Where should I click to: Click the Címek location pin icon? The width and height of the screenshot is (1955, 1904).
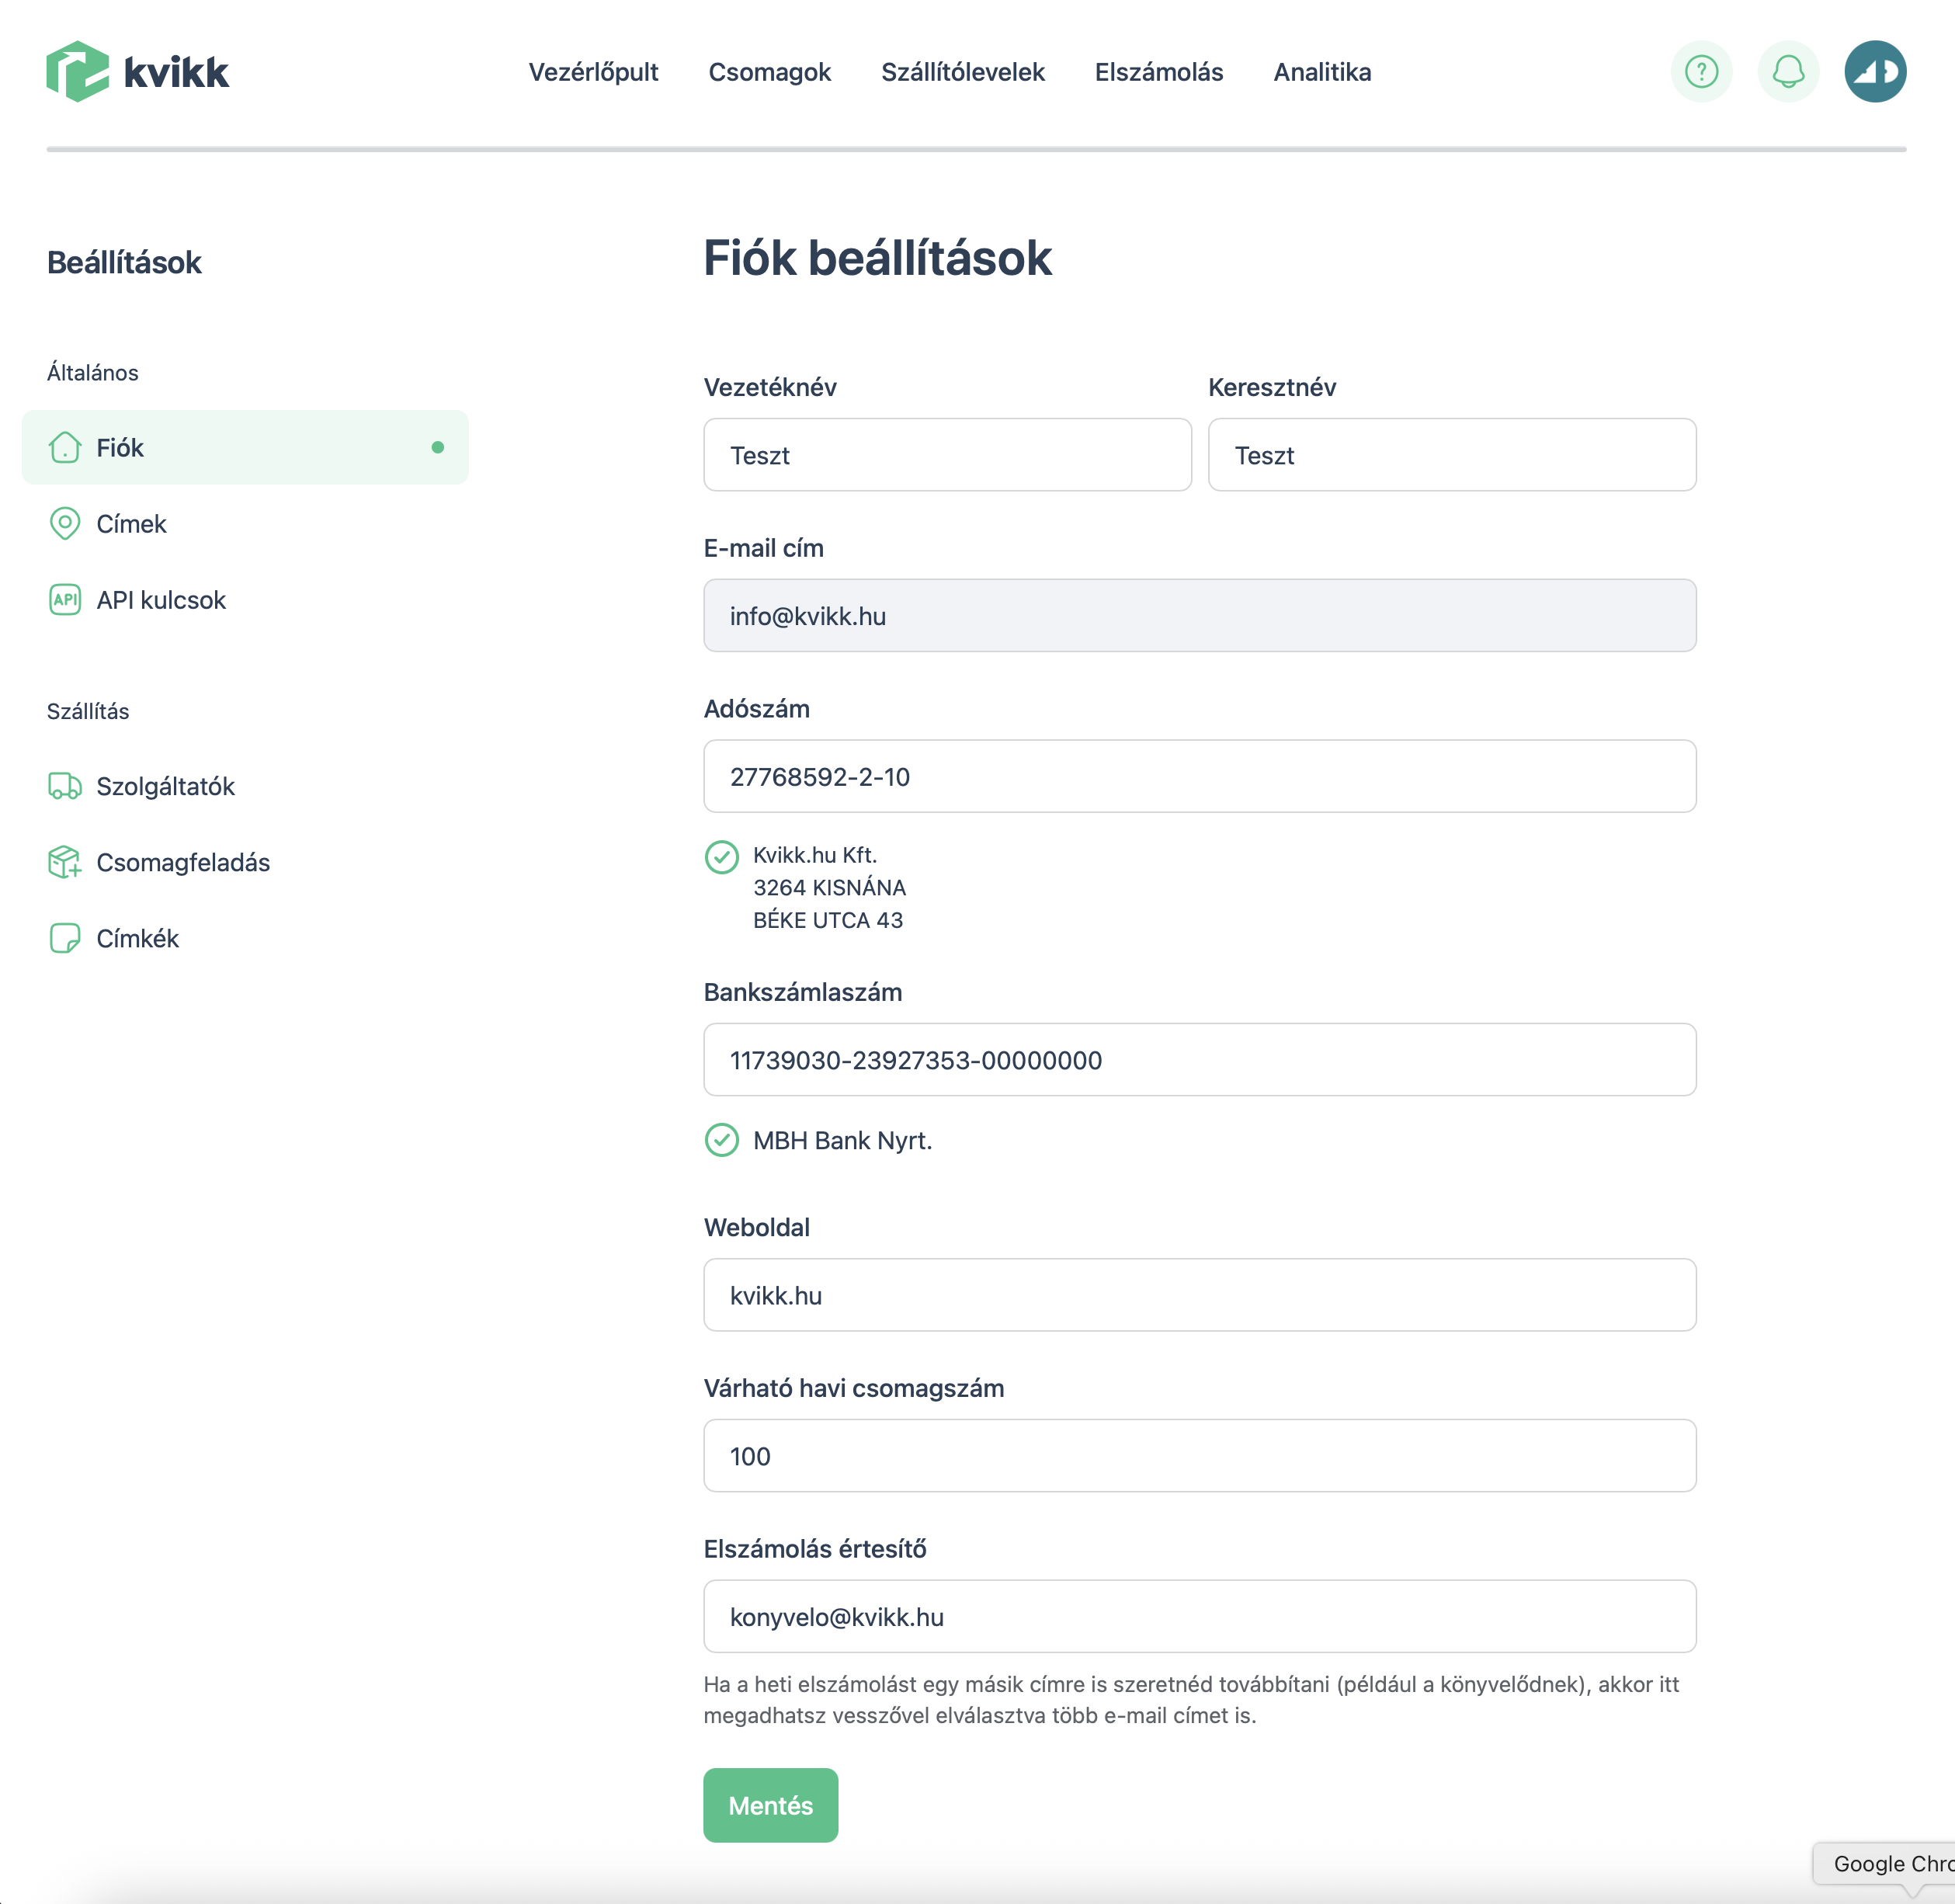click(x=65, y=523)
